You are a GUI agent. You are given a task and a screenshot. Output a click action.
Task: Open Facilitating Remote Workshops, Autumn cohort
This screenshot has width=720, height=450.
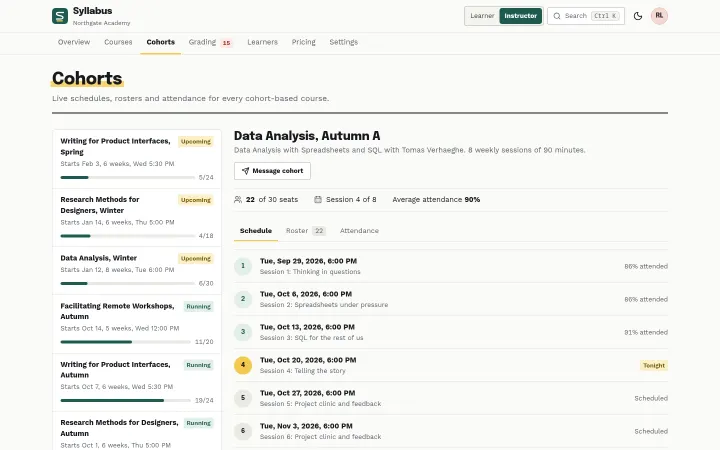[137, 324]
